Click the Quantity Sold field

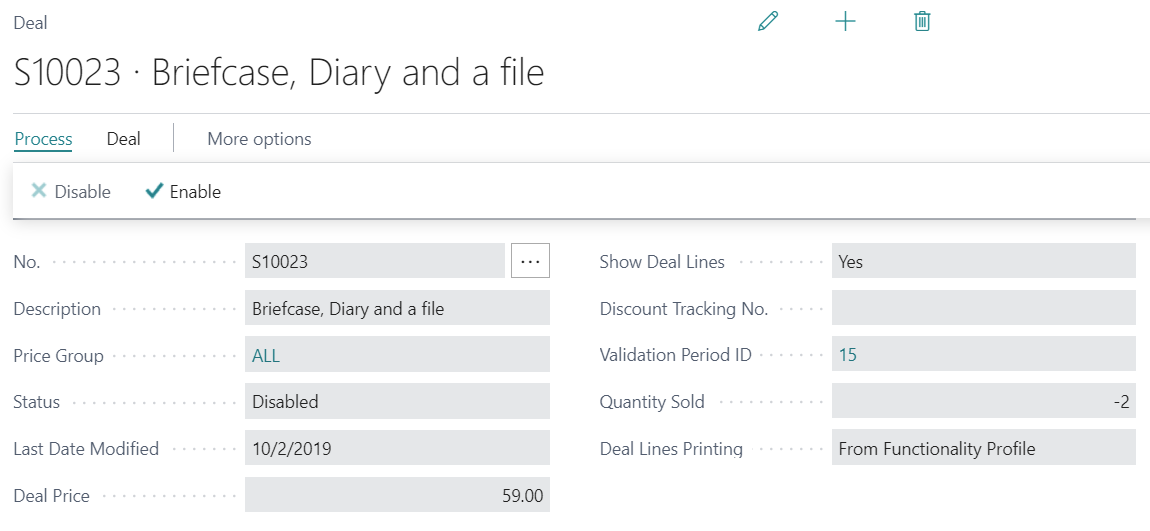point(983,402)
